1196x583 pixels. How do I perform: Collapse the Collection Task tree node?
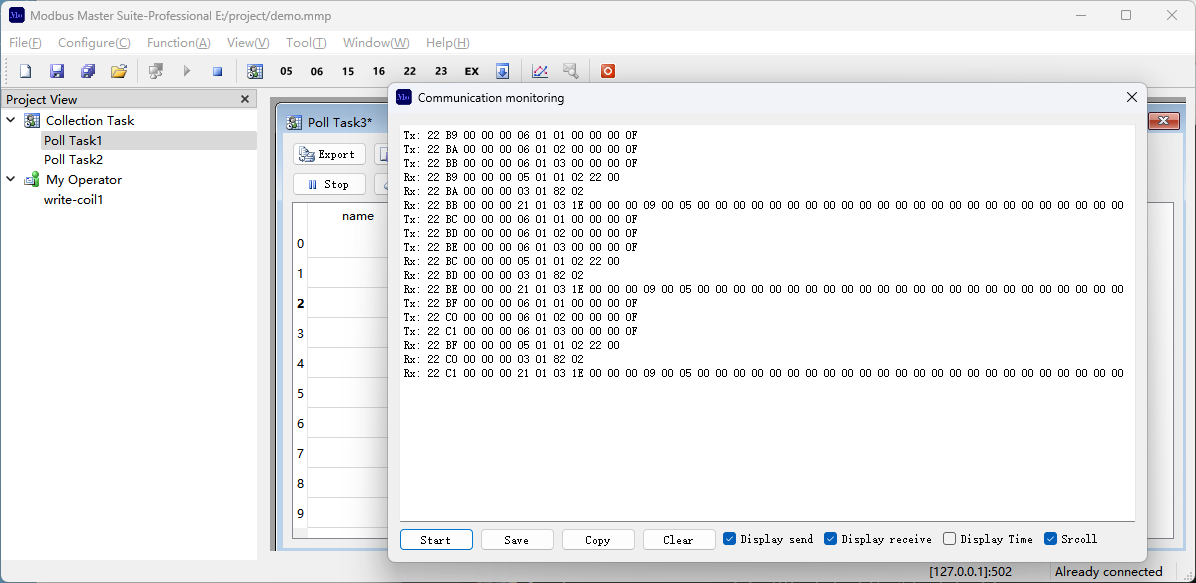coord(11,121)
